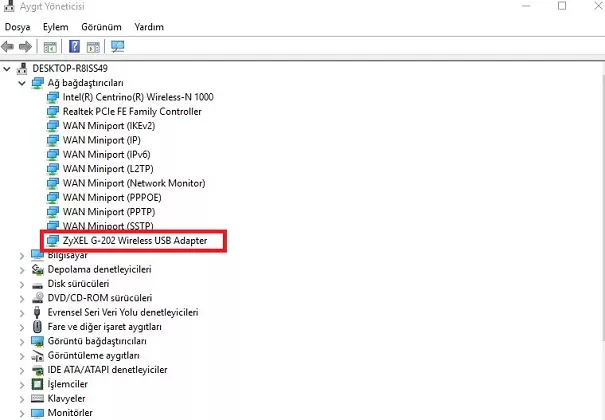Click the Ağ bağdaştırıcıları network icon

click(x=37, y=83)
